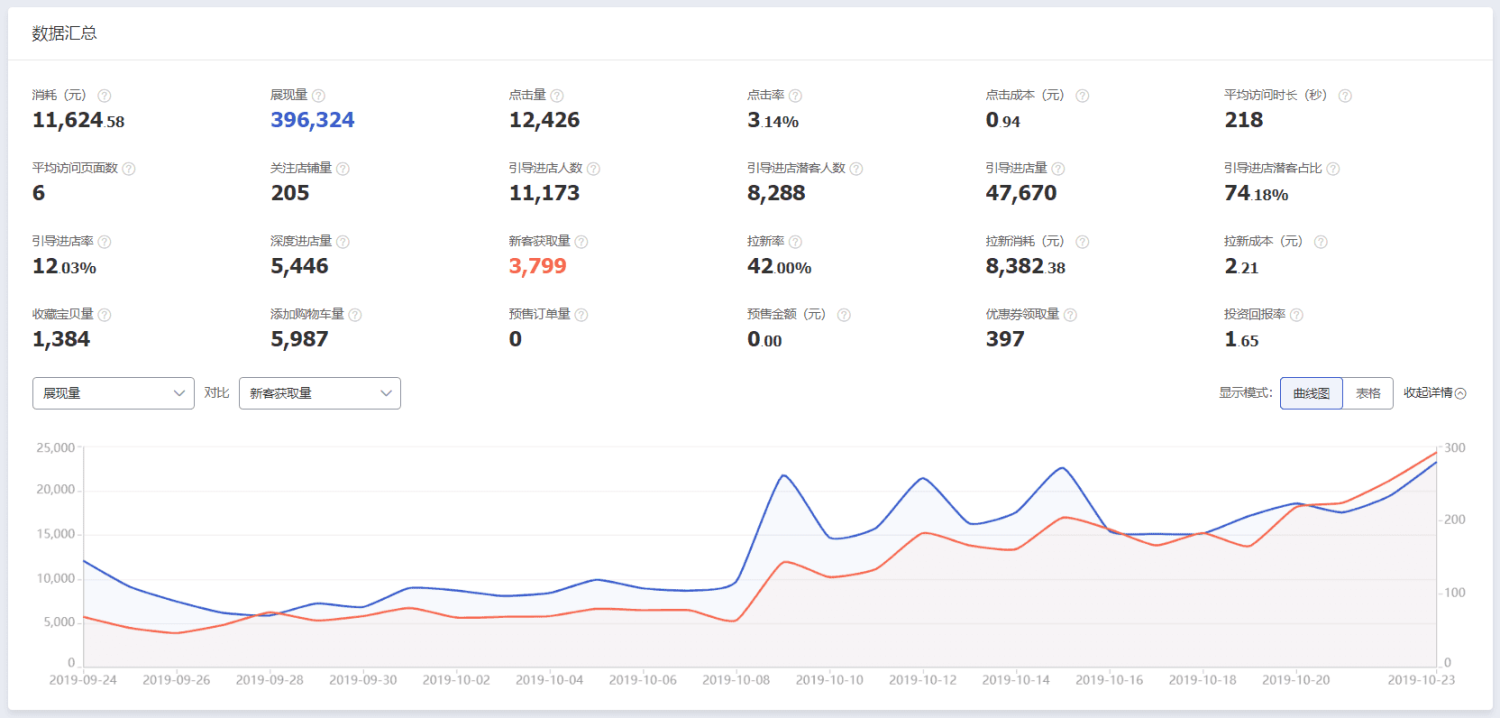Click help icon next to 消耗（元）

(104, 96)
